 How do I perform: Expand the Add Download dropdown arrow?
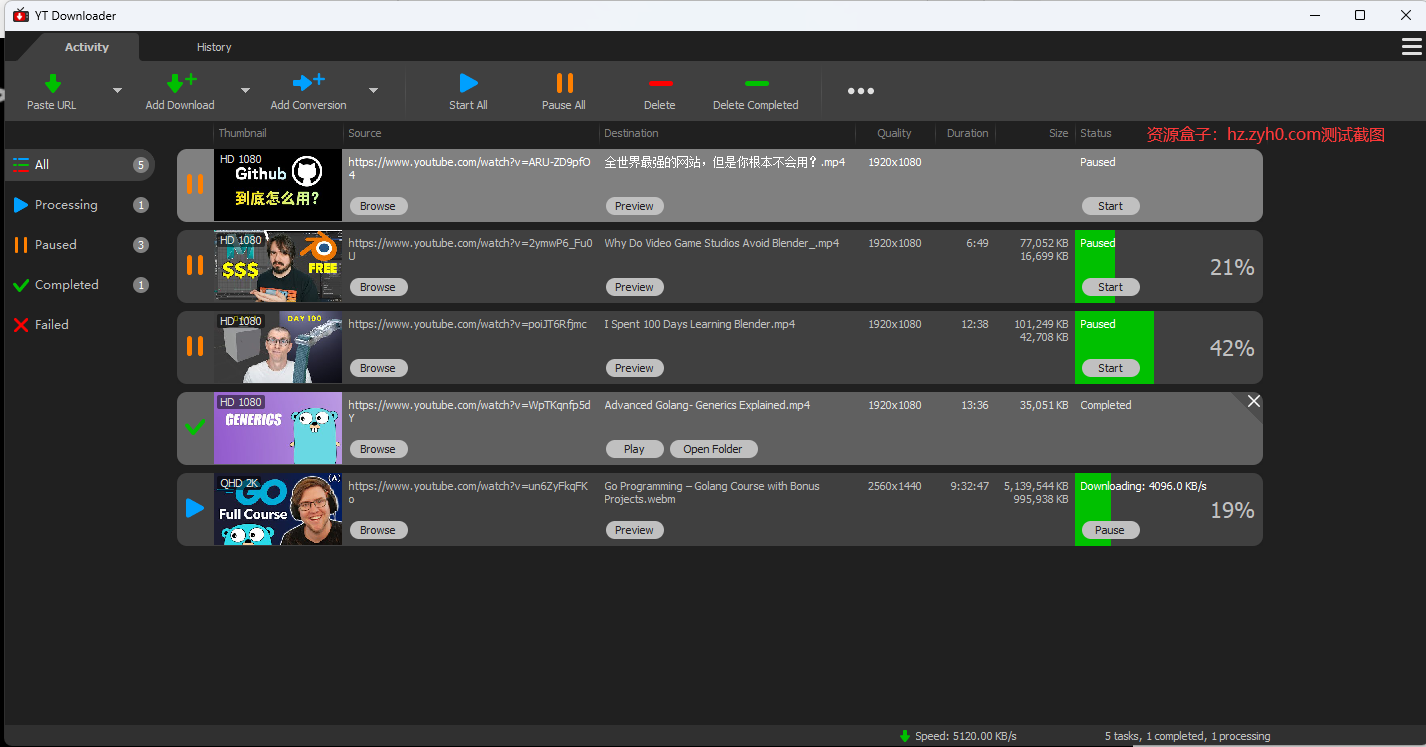click(245, 90)
